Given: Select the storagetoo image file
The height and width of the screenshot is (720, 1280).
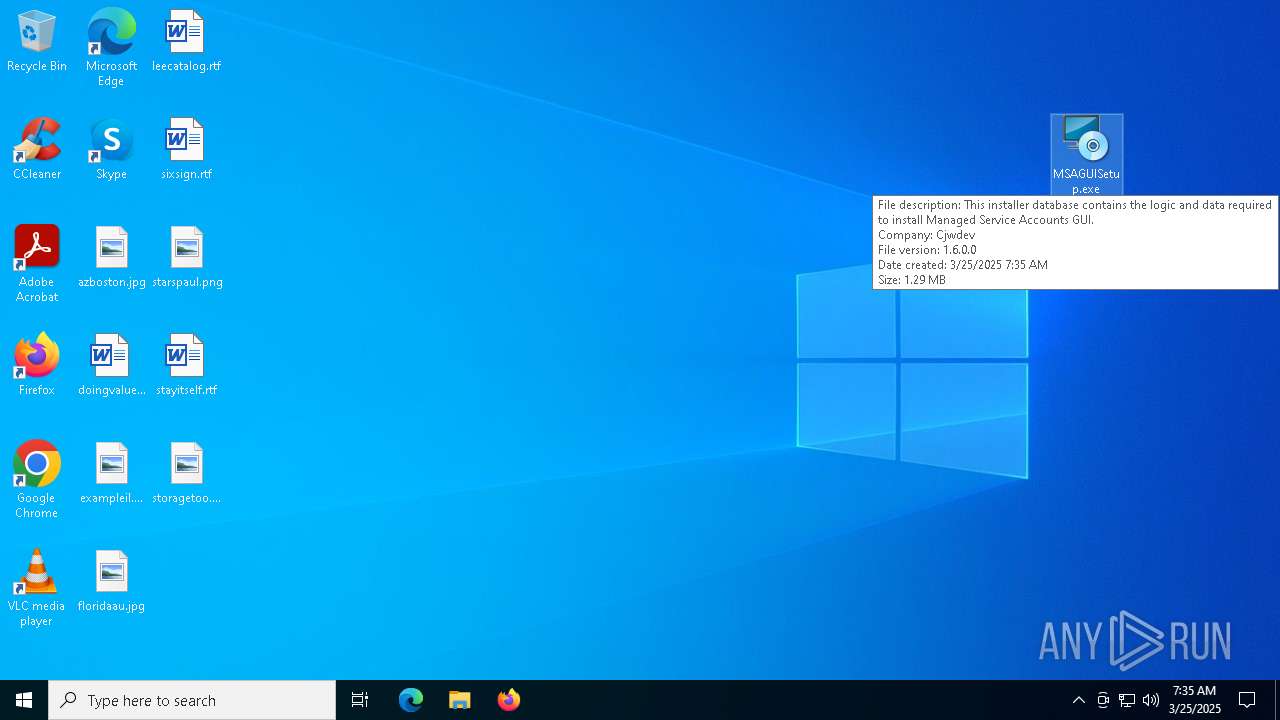Looking at the screenshot, I should pyautogui.click(x=186, y=474).
